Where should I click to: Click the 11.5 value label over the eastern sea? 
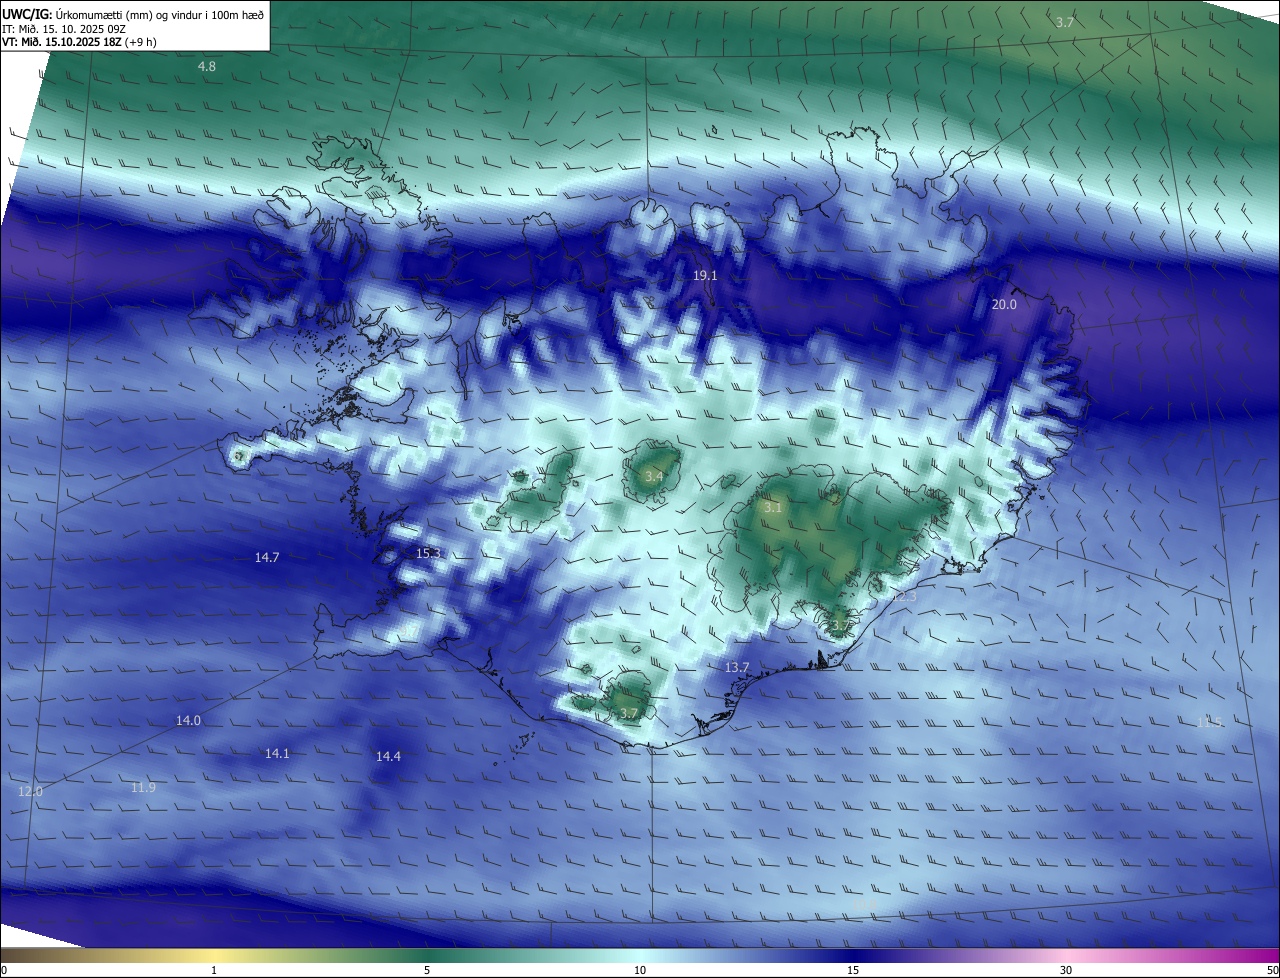[x=1210, y=722]
